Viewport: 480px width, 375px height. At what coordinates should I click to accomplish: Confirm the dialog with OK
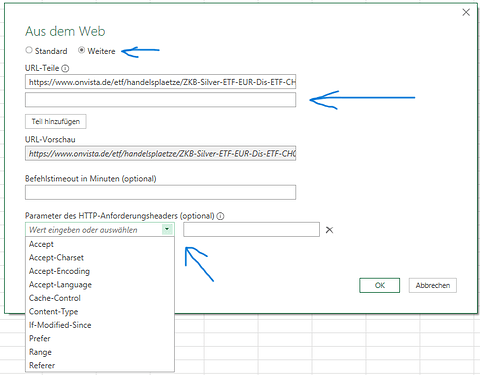click(379, 285)
